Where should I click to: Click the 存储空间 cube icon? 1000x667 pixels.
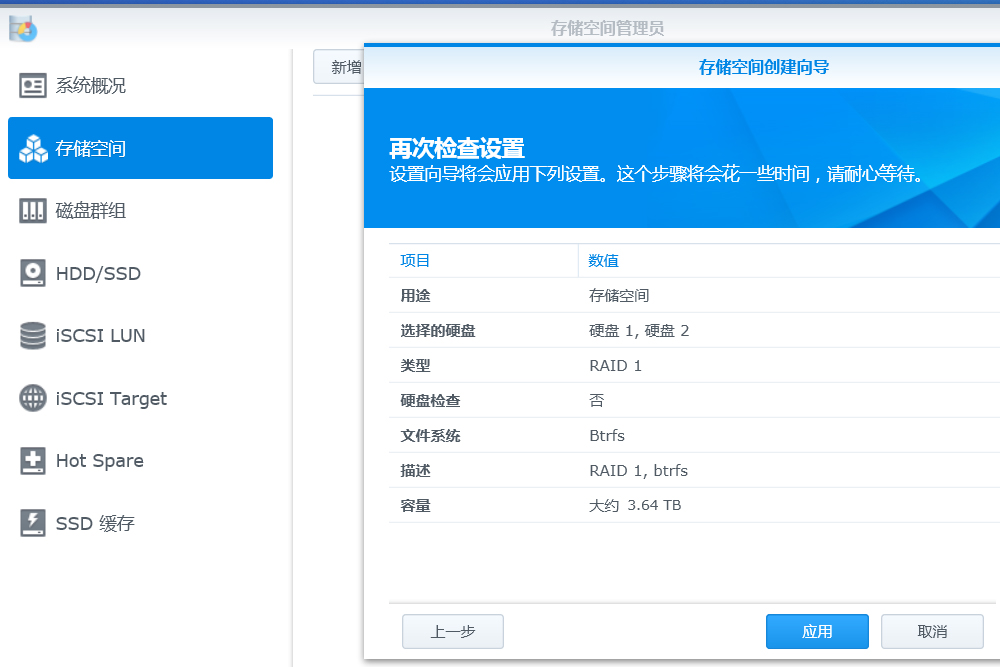pyautogui.click(x=33, y=148)
